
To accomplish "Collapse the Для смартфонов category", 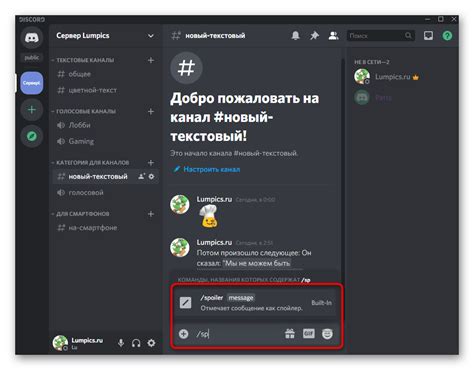I will pyautogui.click(x=83, y=214).
